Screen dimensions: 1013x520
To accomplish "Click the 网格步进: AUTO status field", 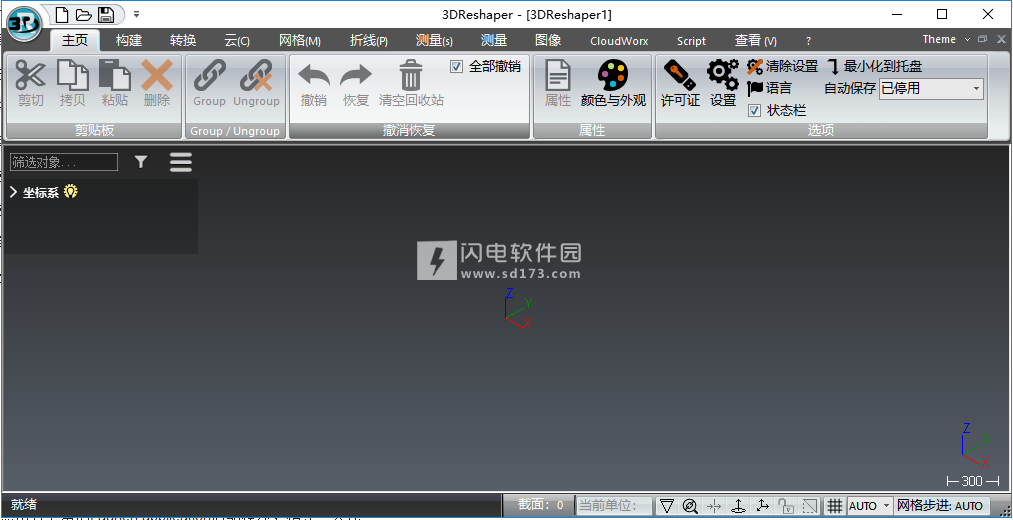I will (940, 506).
